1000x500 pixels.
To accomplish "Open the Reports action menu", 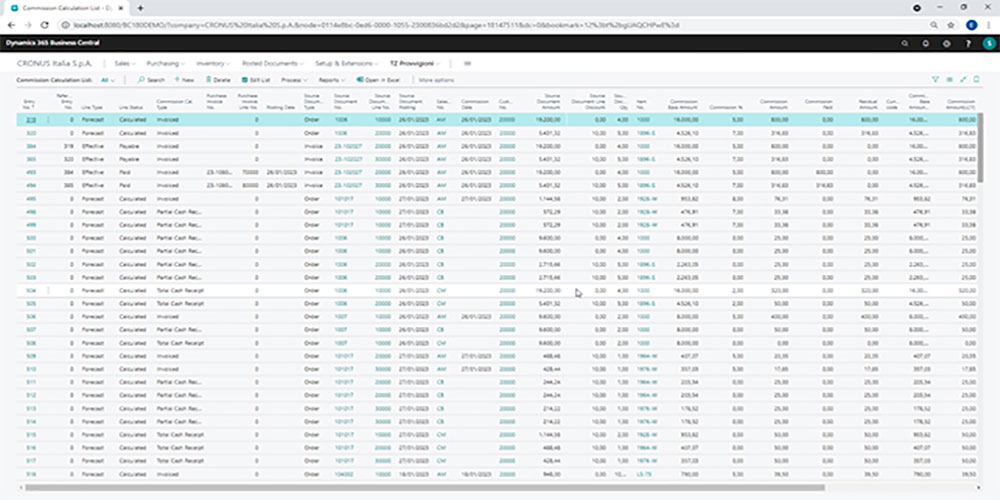I will [329, 79].
